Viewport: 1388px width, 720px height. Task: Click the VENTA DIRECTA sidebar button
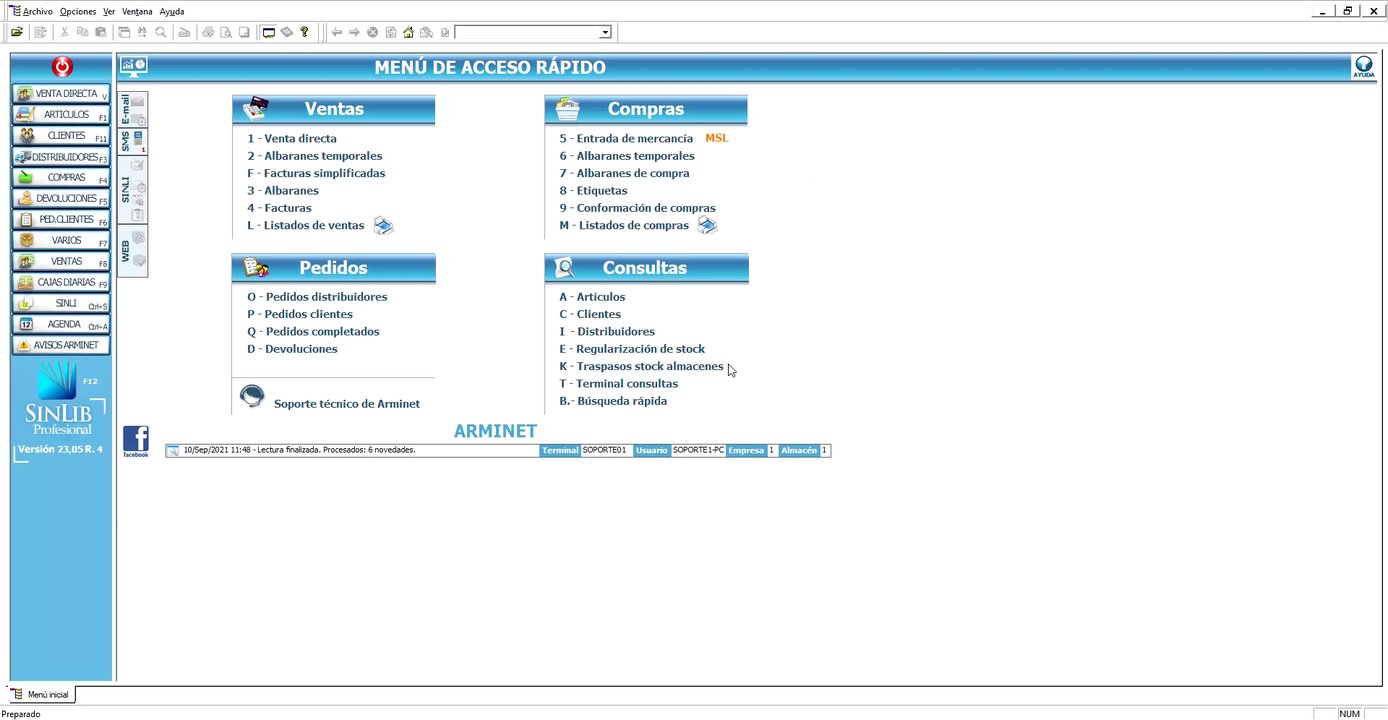tap(62, 93)
